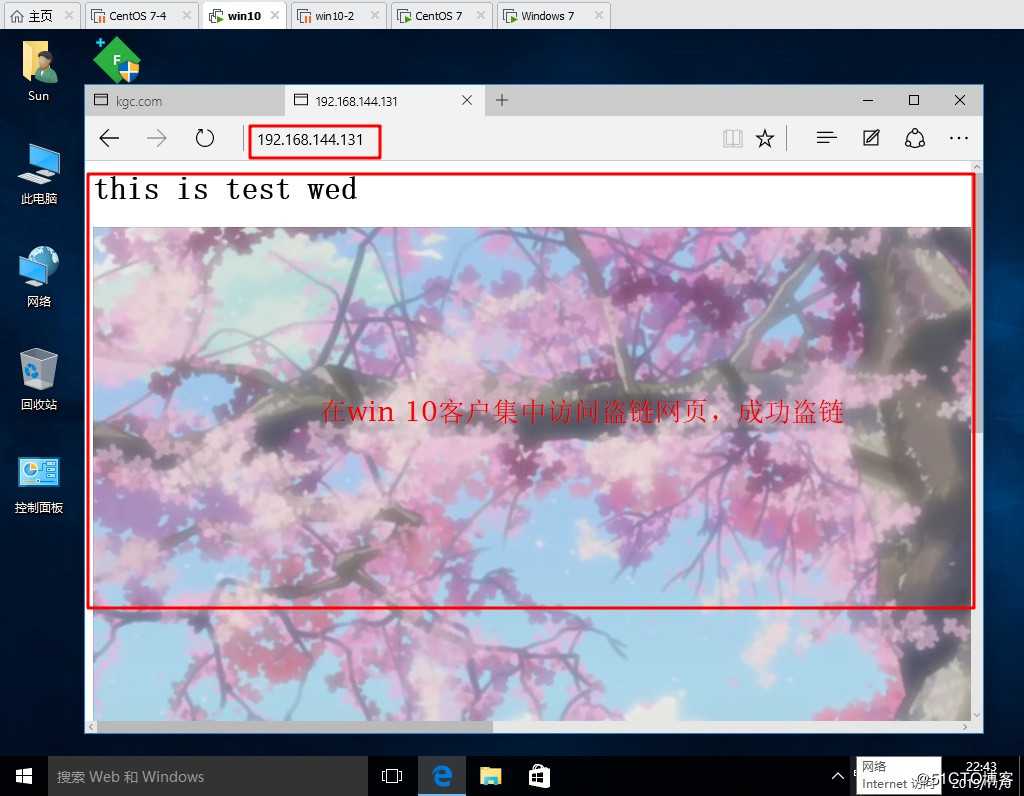Go back in the Edge browser
The image size is (1024, 796).
pyautogui.click(x=109, y=138)
